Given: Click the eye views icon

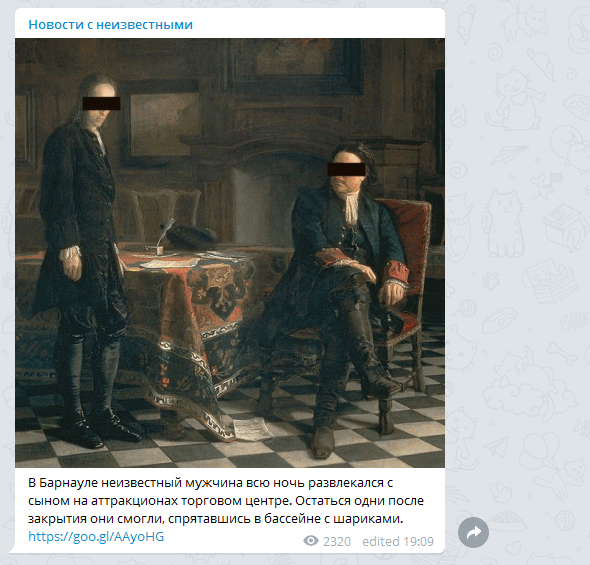Looking at the screenshot, I should coord(311,541).
